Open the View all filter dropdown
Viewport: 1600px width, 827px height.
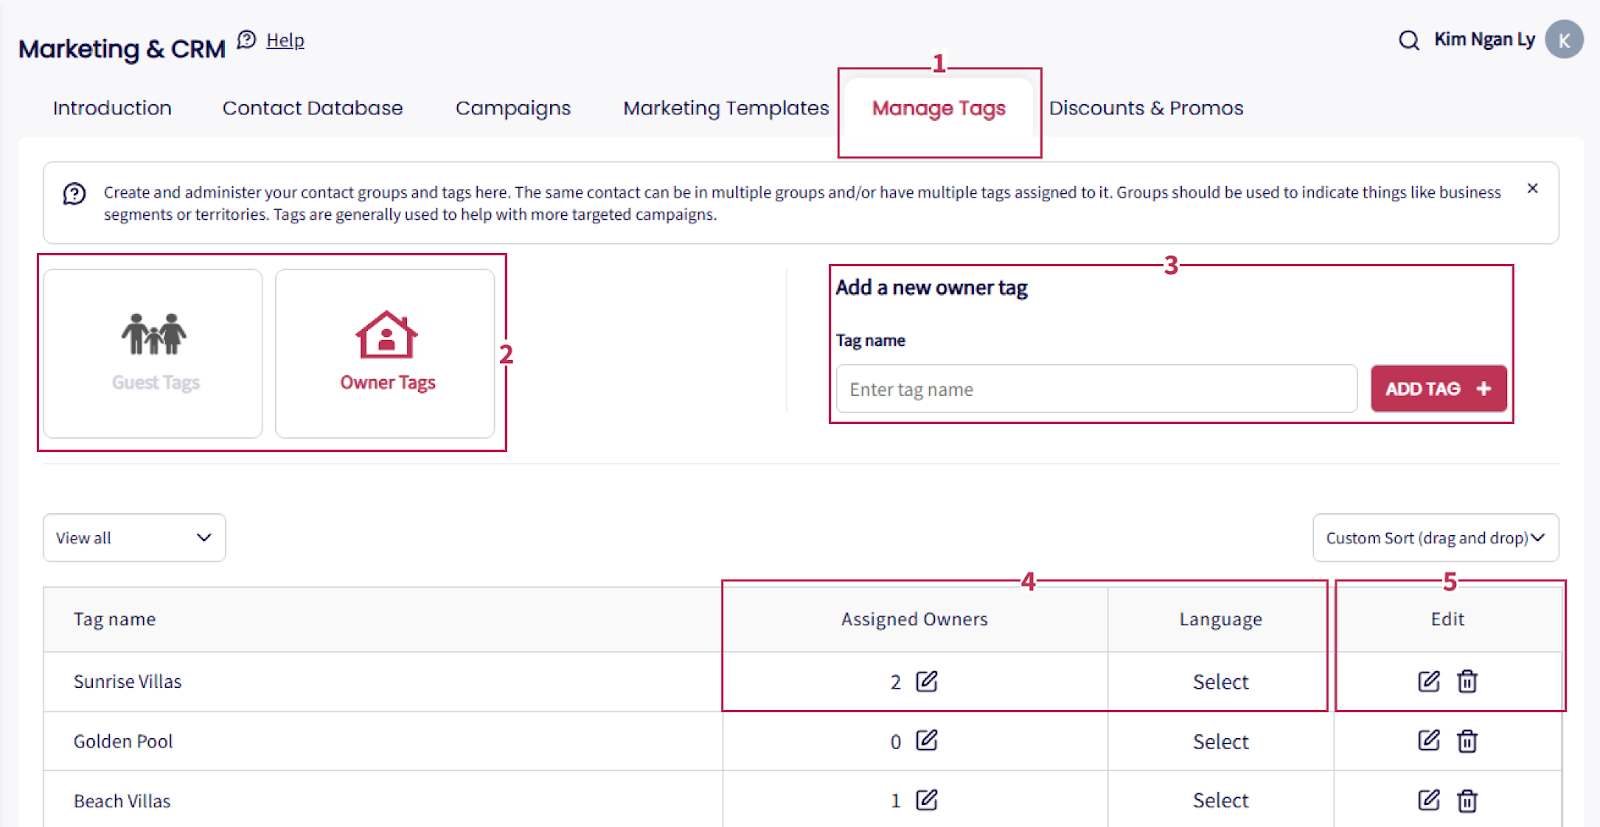pos(134,538)
